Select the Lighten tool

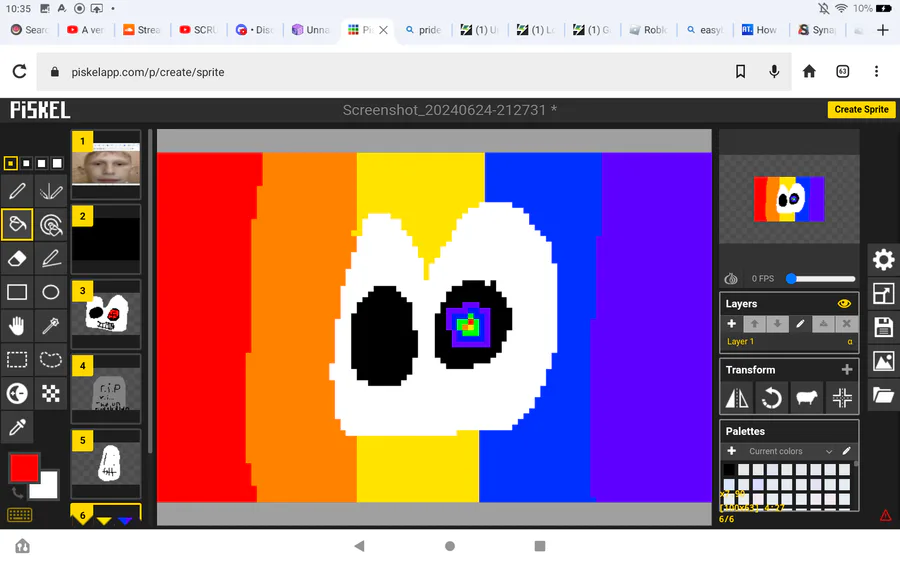17,394
